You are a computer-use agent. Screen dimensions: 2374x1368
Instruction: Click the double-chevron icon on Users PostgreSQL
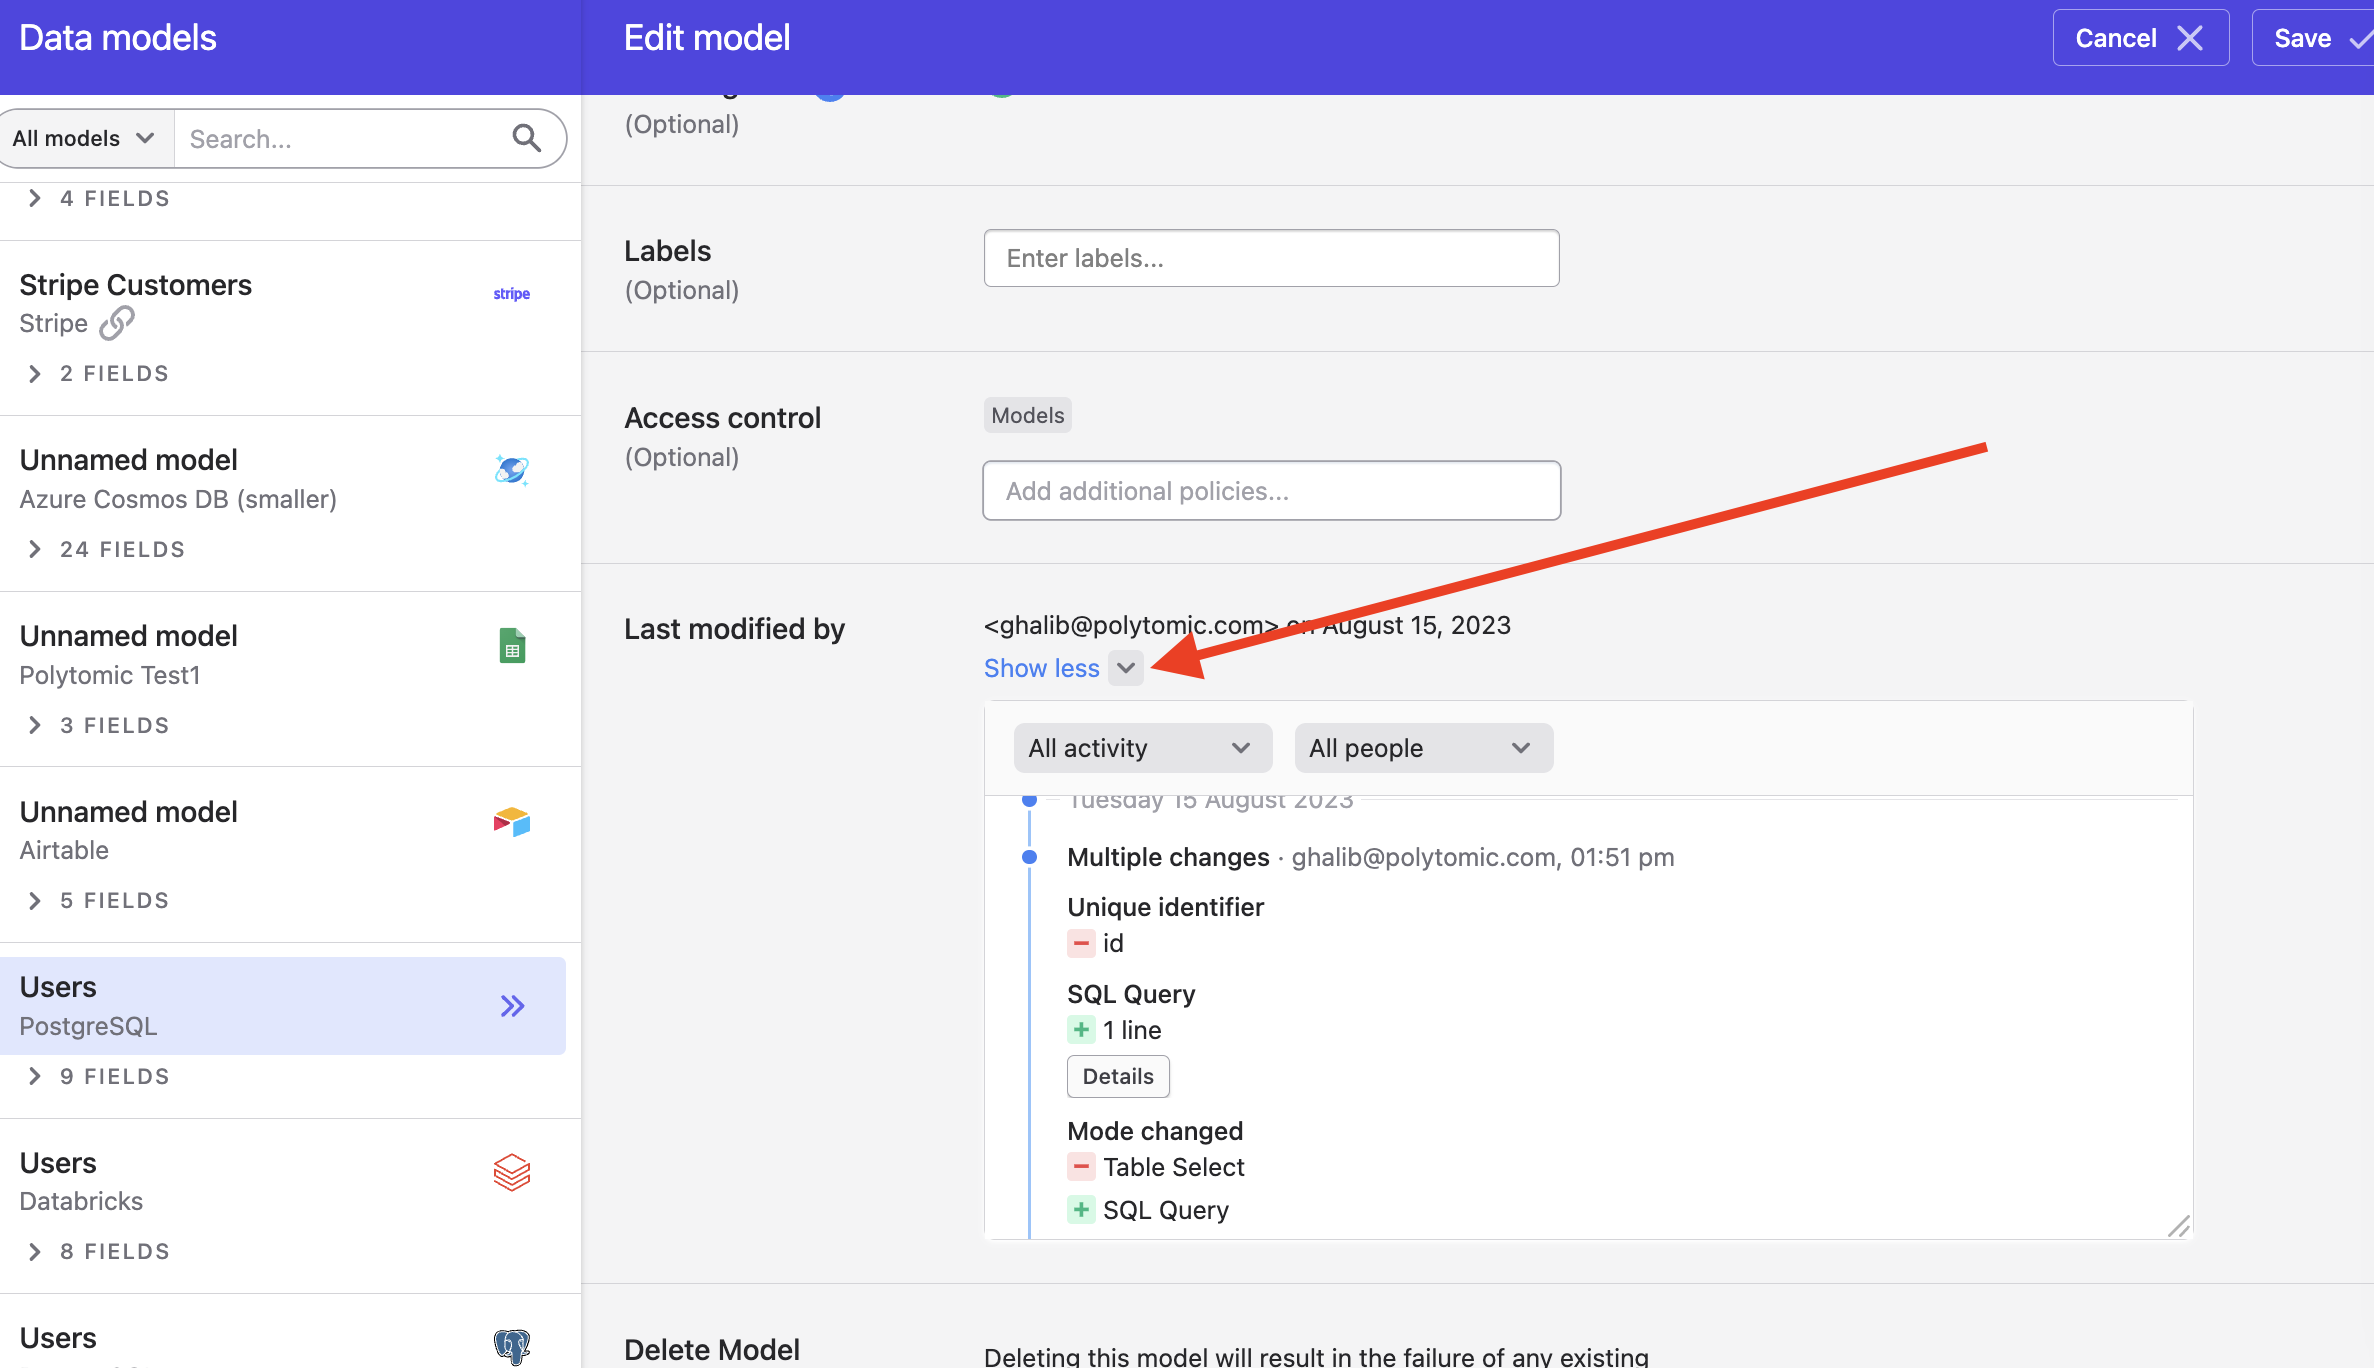tap(512, 1006)
